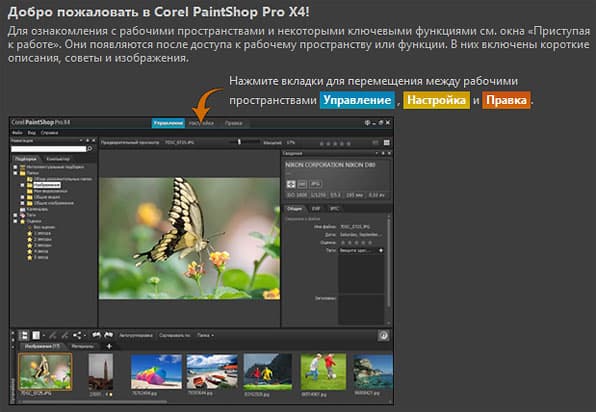Set fifth rating star in preview toolbar
Image resolution: width=596 pixels, height=412 pixels.
click(349, 144)
